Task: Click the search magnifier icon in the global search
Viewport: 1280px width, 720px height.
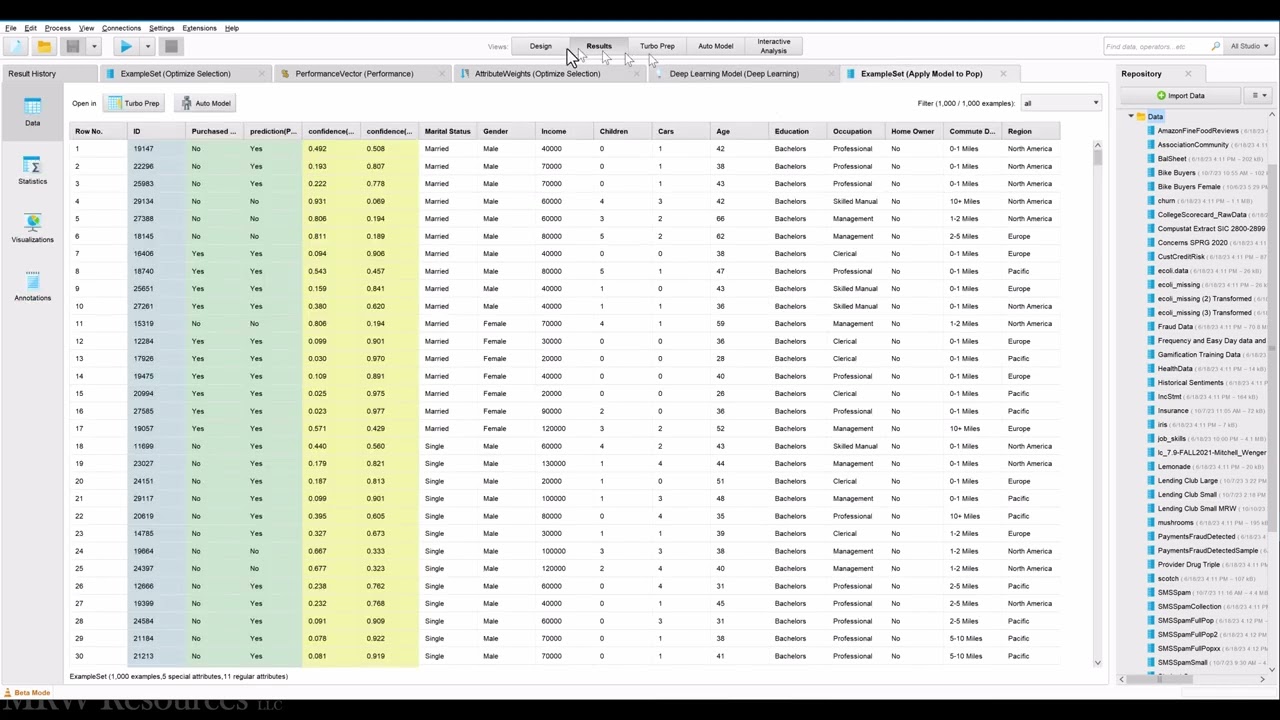Action: click(x=1215, y=46)
